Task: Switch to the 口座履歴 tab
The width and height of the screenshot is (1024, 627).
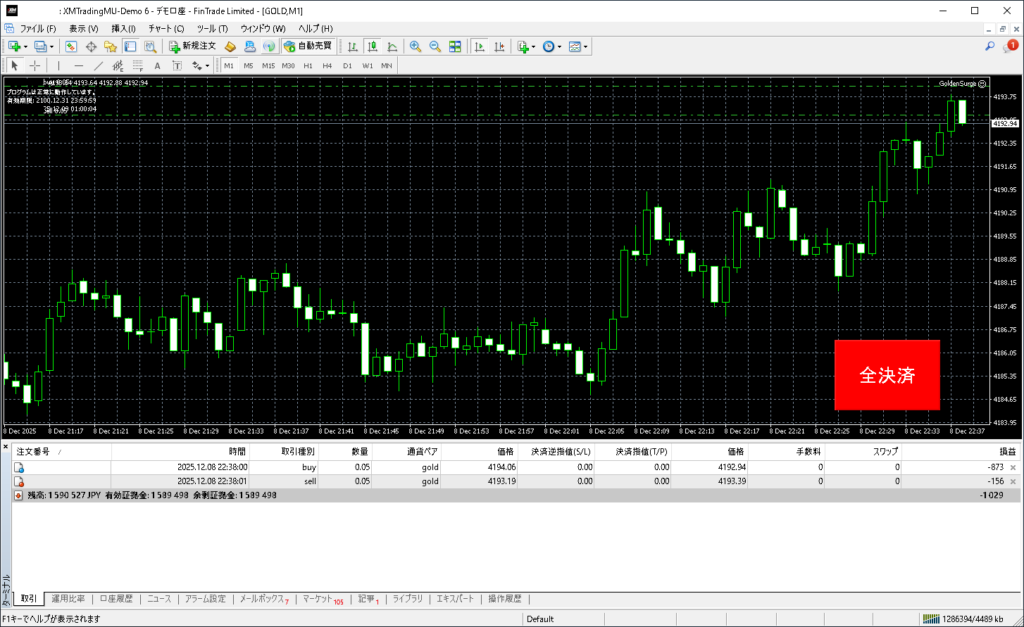Action: tap(117, 599)
